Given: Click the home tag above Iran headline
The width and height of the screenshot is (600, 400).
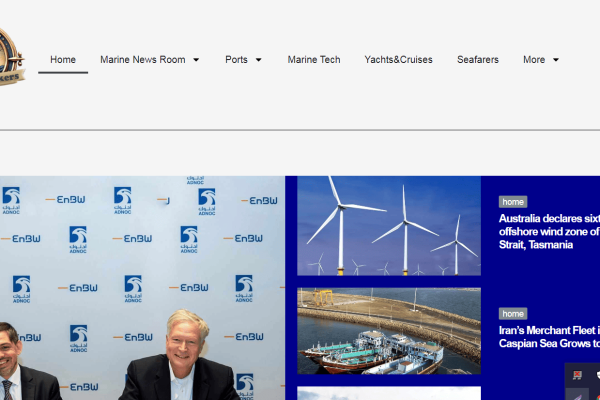Looking at the screenshot, I should (x=513, y=313).
